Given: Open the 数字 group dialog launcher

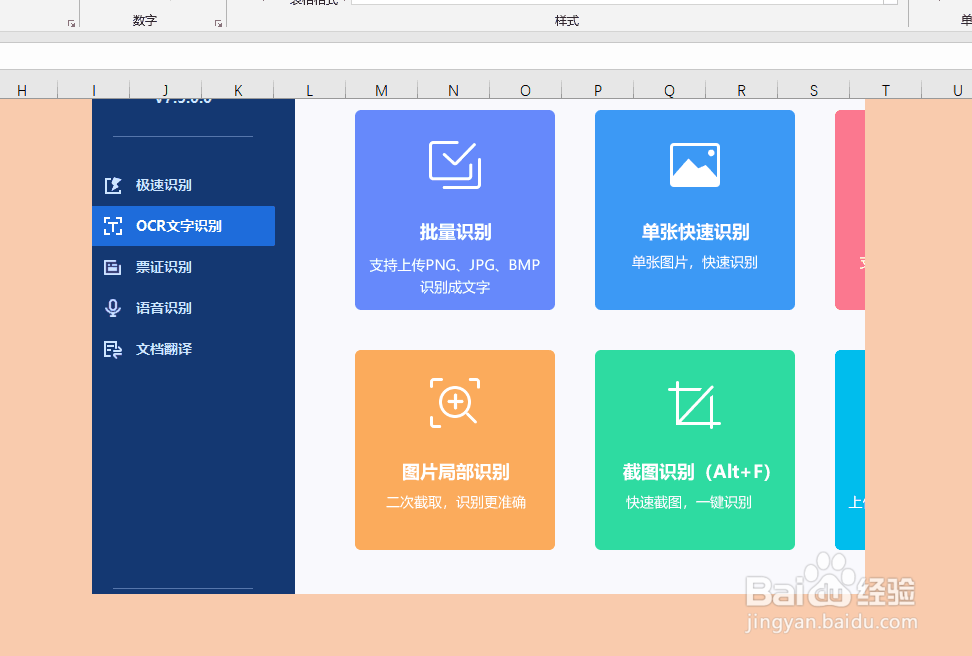Looking at the screenshot, I should 218,23.
